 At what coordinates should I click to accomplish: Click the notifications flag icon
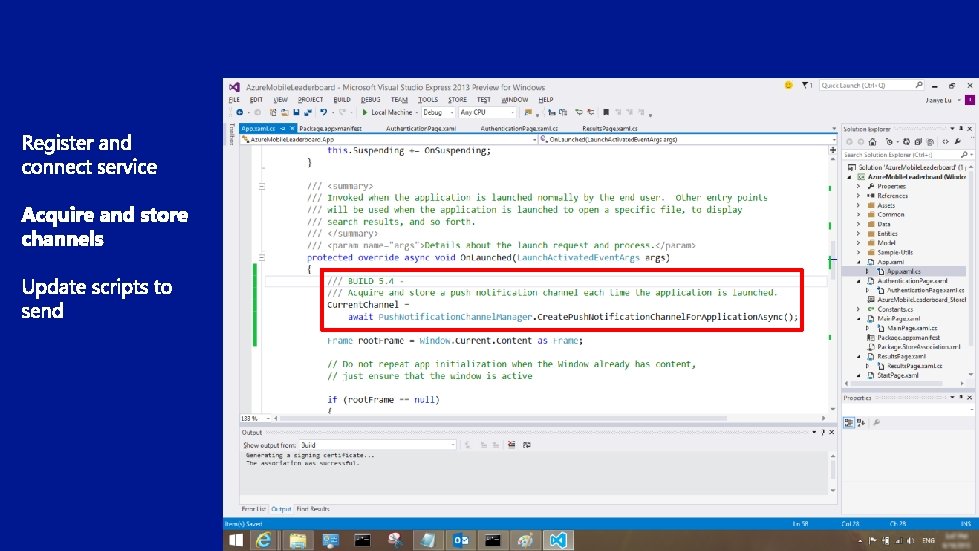coord(805,85)
